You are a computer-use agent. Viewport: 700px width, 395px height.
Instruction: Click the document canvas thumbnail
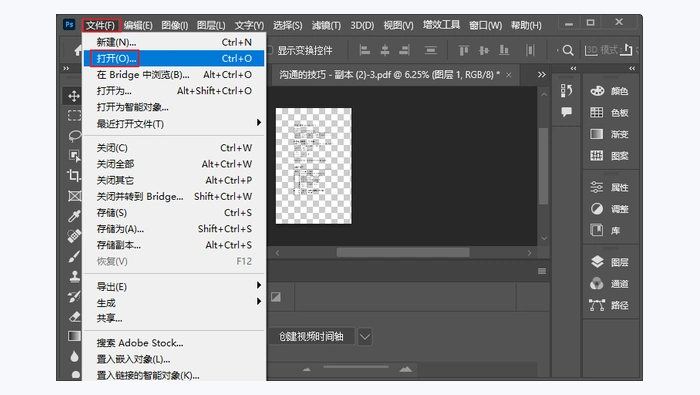(313, 166)
